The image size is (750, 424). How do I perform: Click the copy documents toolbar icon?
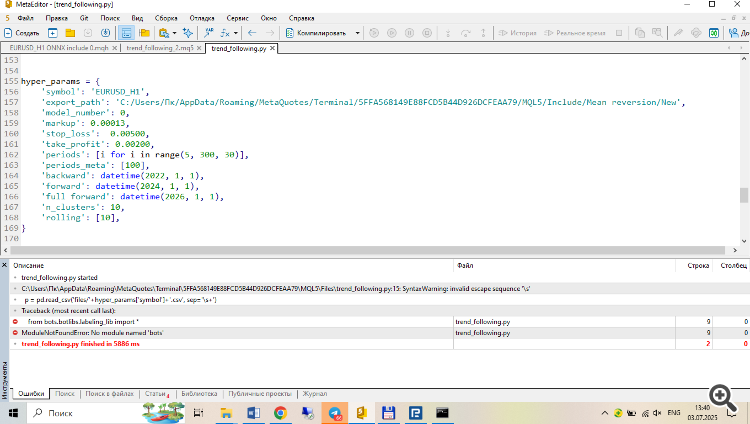click(x=640, y=33)
